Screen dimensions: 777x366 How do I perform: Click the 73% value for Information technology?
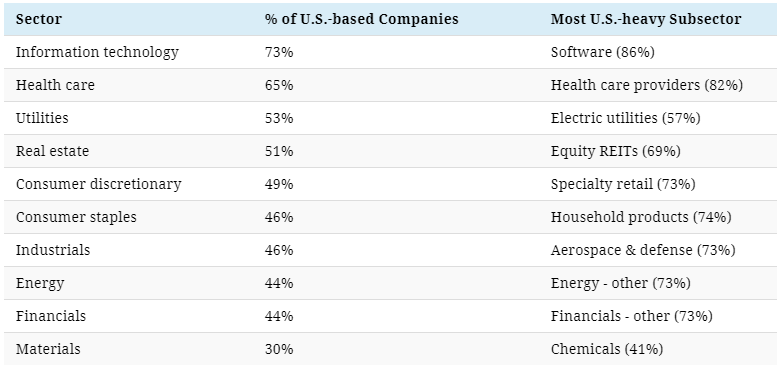click(279, 52)
